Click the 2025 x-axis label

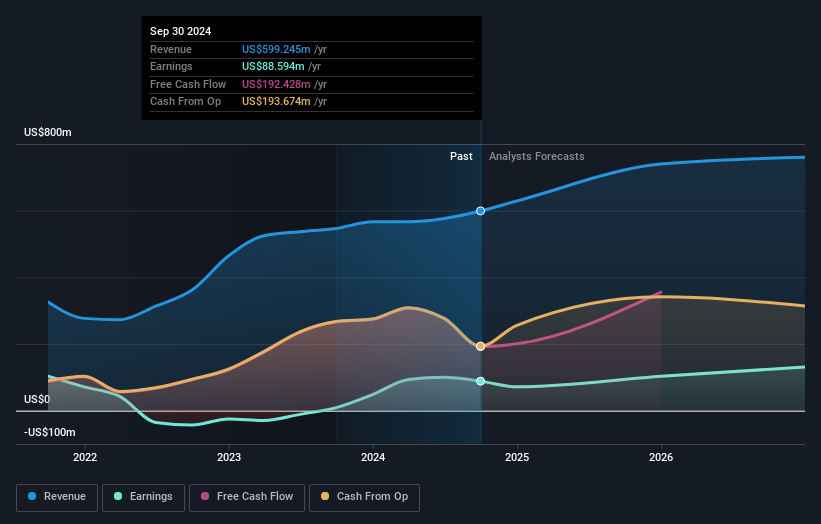(x=517, y=457)
